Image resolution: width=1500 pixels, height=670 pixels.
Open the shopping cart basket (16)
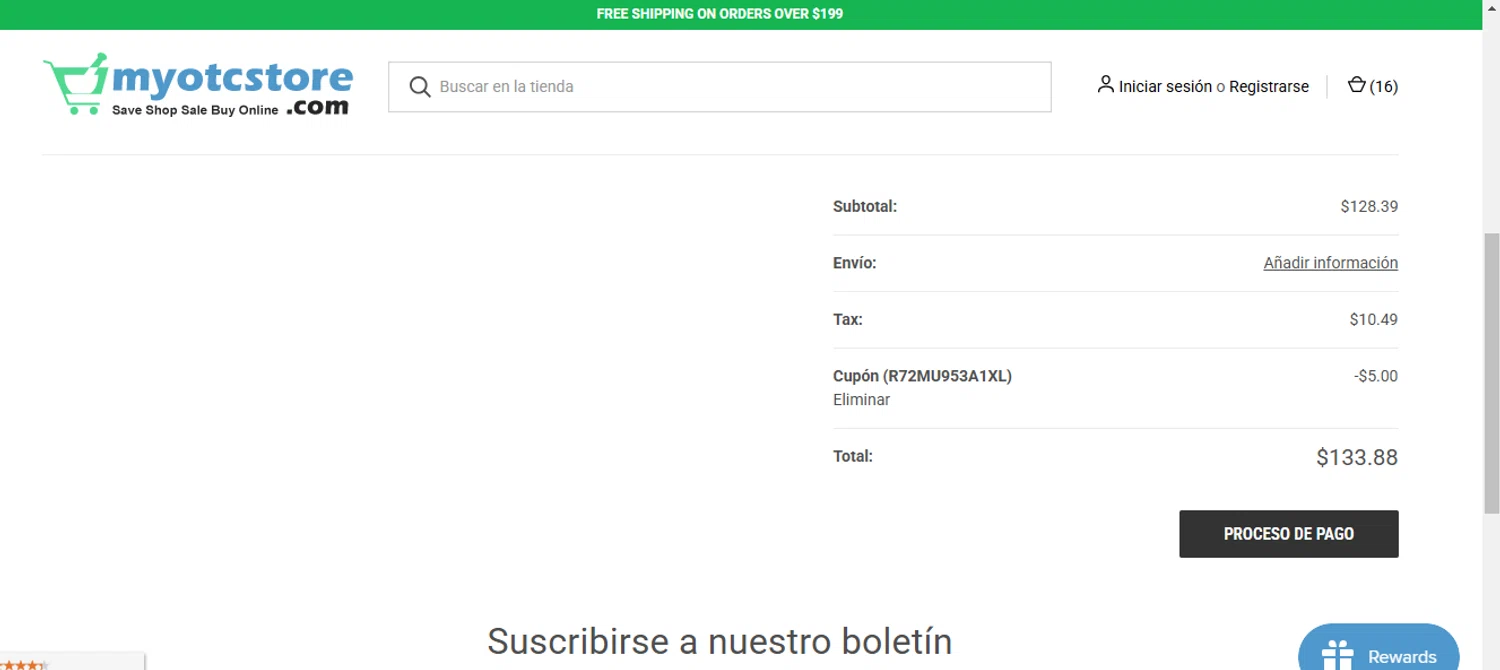click(x=1372, y=86)
